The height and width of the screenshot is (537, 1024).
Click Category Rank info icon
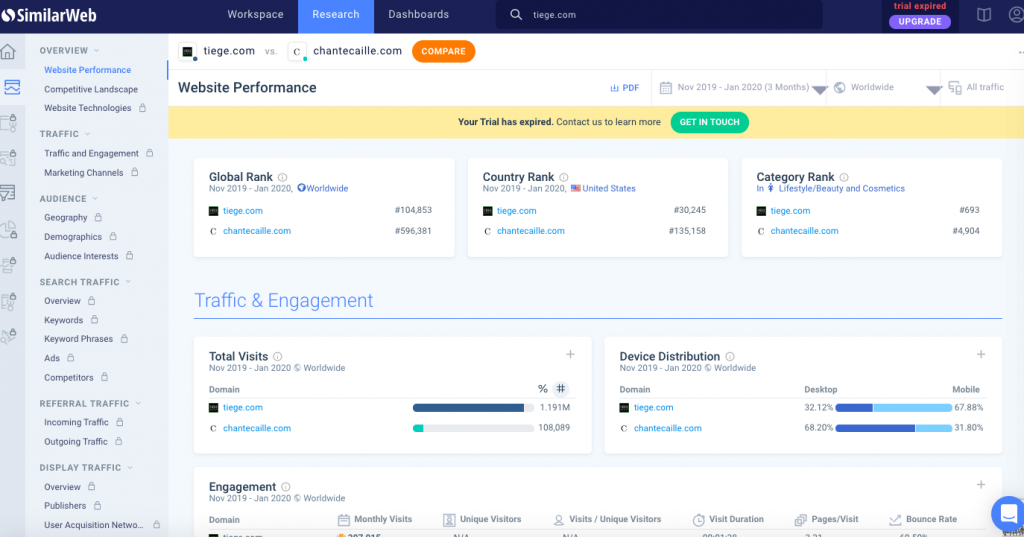[844, 177]
